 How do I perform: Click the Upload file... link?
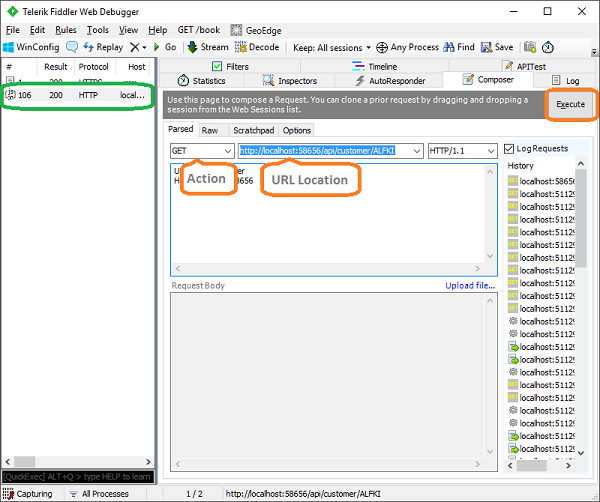pyautogui.click(x=470, y=285)
